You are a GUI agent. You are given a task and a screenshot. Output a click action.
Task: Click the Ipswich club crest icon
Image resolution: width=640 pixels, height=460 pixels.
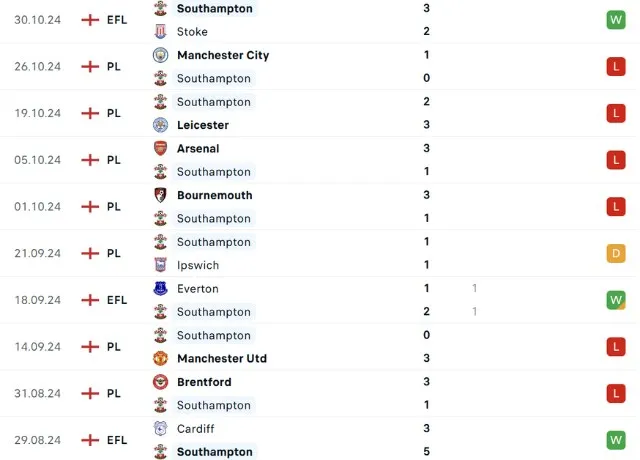point(160,265)
